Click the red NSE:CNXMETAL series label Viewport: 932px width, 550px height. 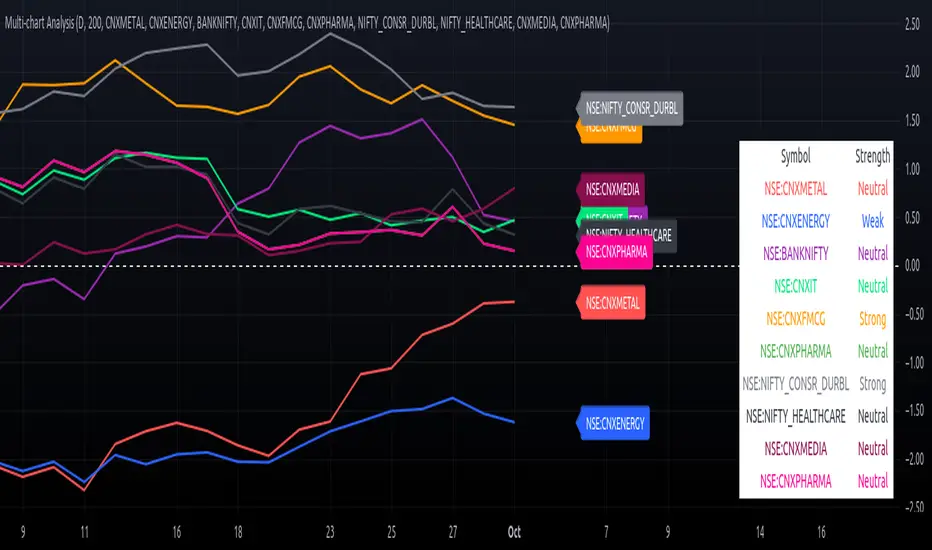coord(615,301)
